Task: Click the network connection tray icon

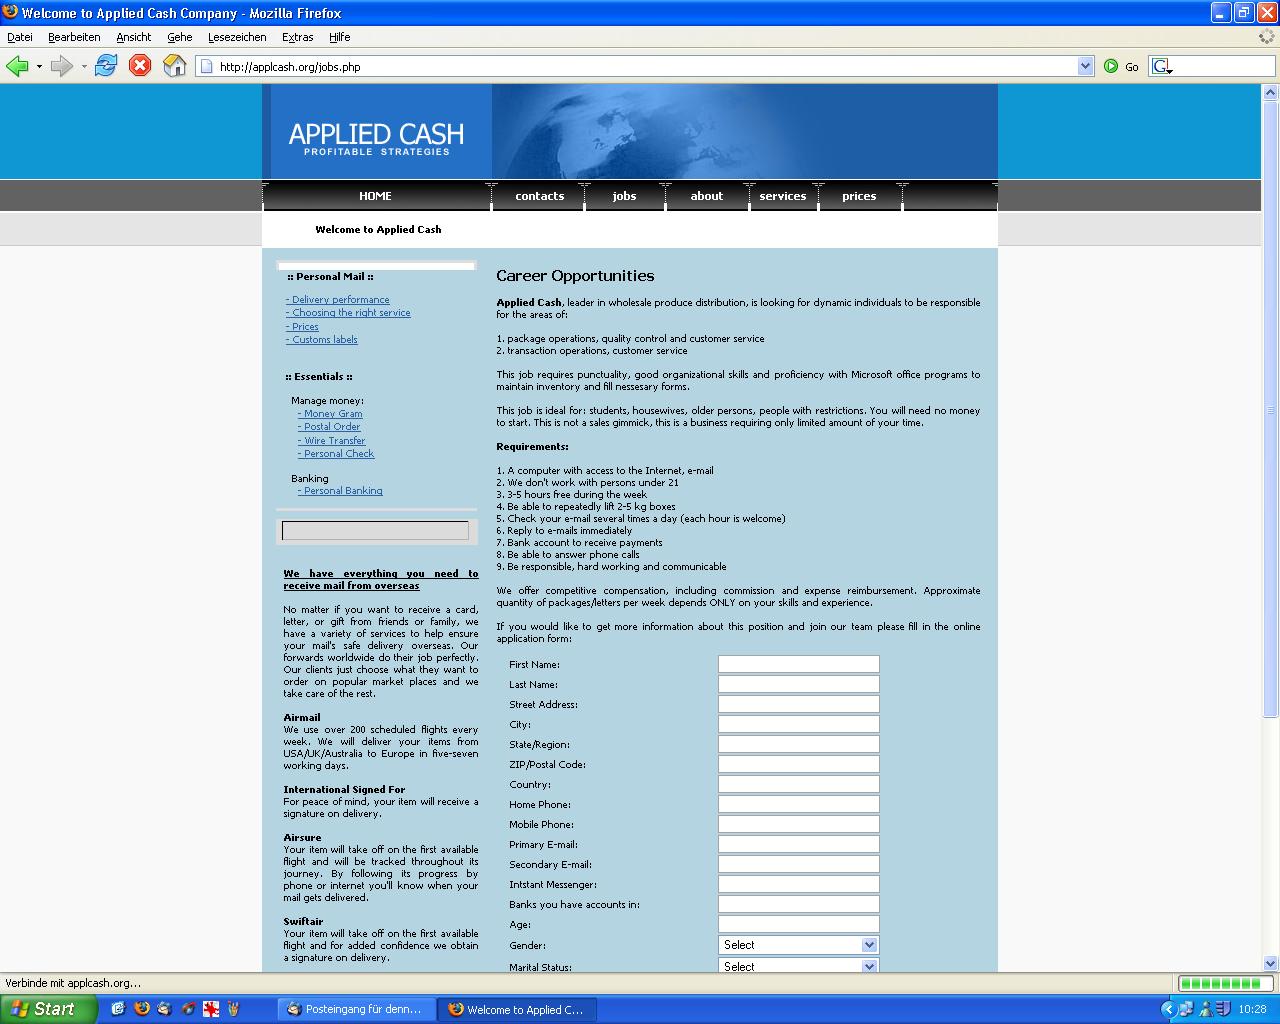Action: coord(1186,1009)
